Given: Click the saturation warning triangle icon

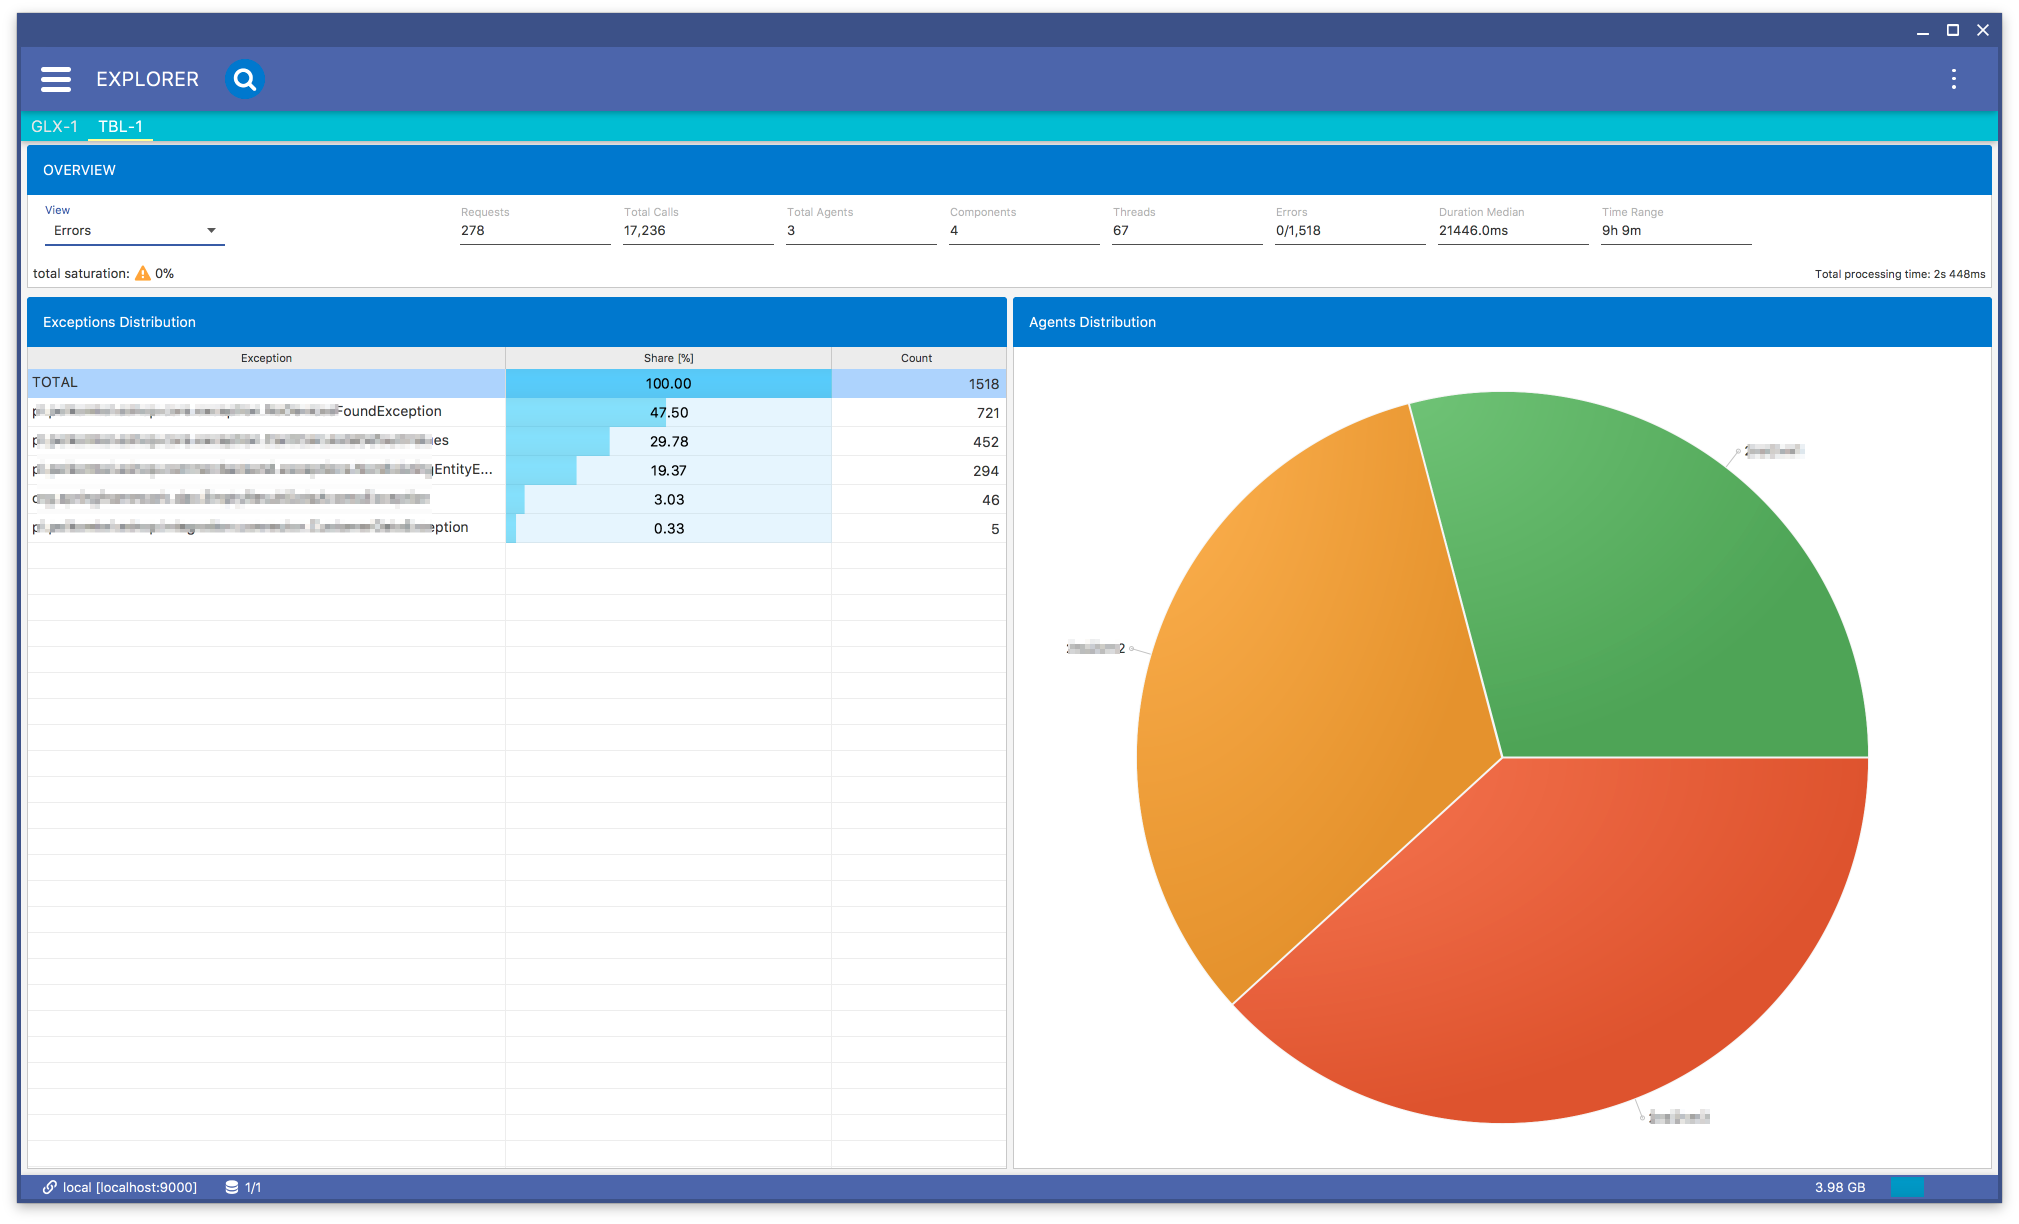Looking at the screenshot, I should (143, 273).
